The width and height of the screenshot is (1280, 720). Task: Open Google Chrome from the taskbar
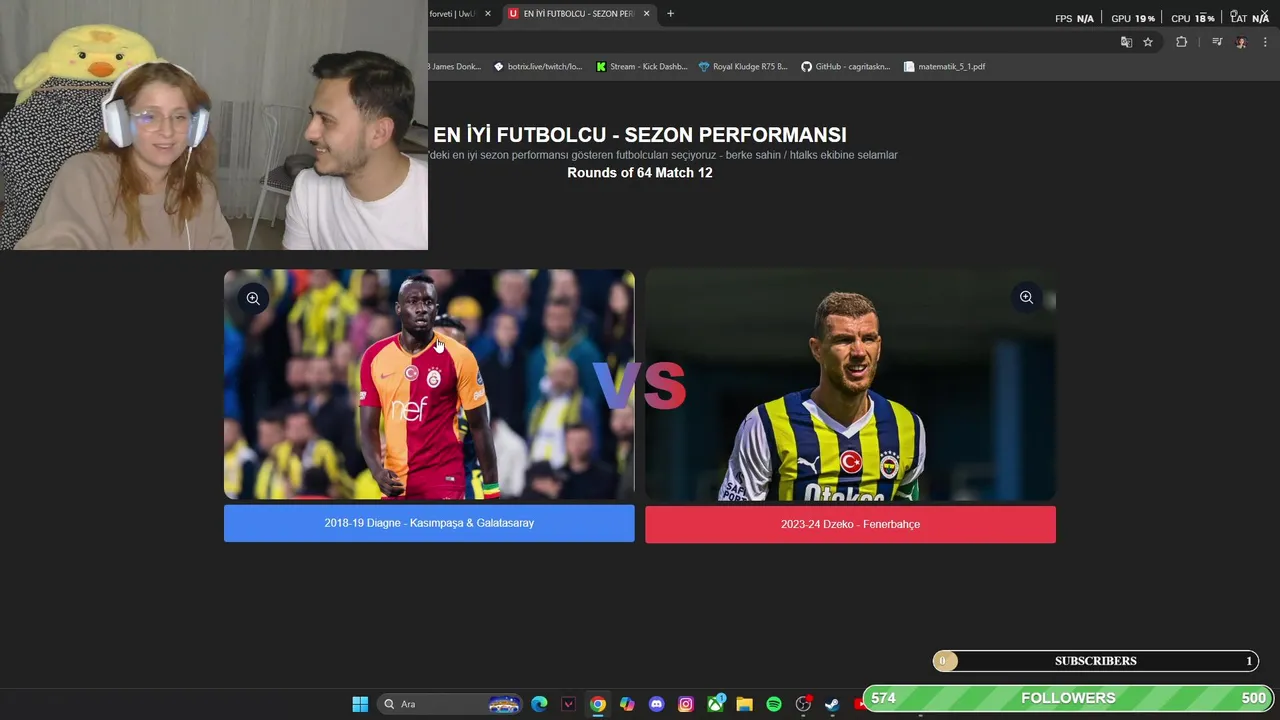(x=597, y=704)
